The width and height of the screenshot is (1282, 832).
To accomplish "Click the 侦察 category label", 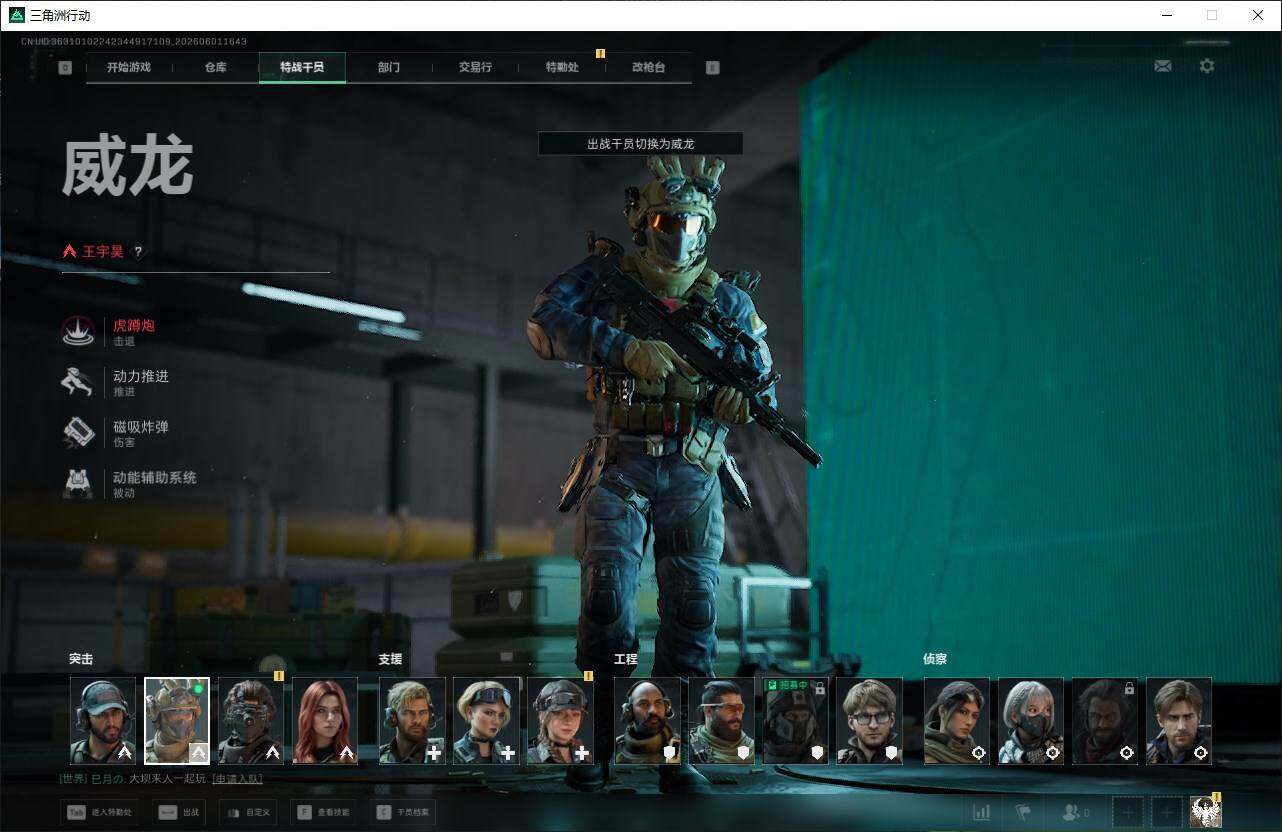I will [x=935, y=659].
